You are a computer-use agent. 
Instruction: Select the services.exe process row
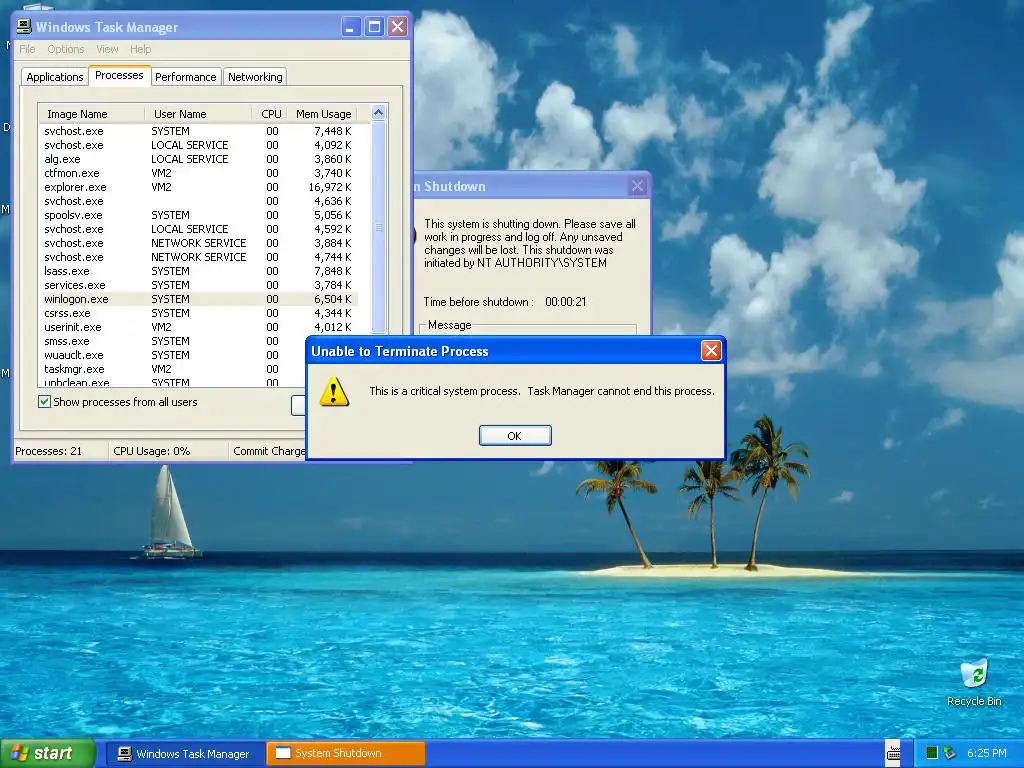198,285
